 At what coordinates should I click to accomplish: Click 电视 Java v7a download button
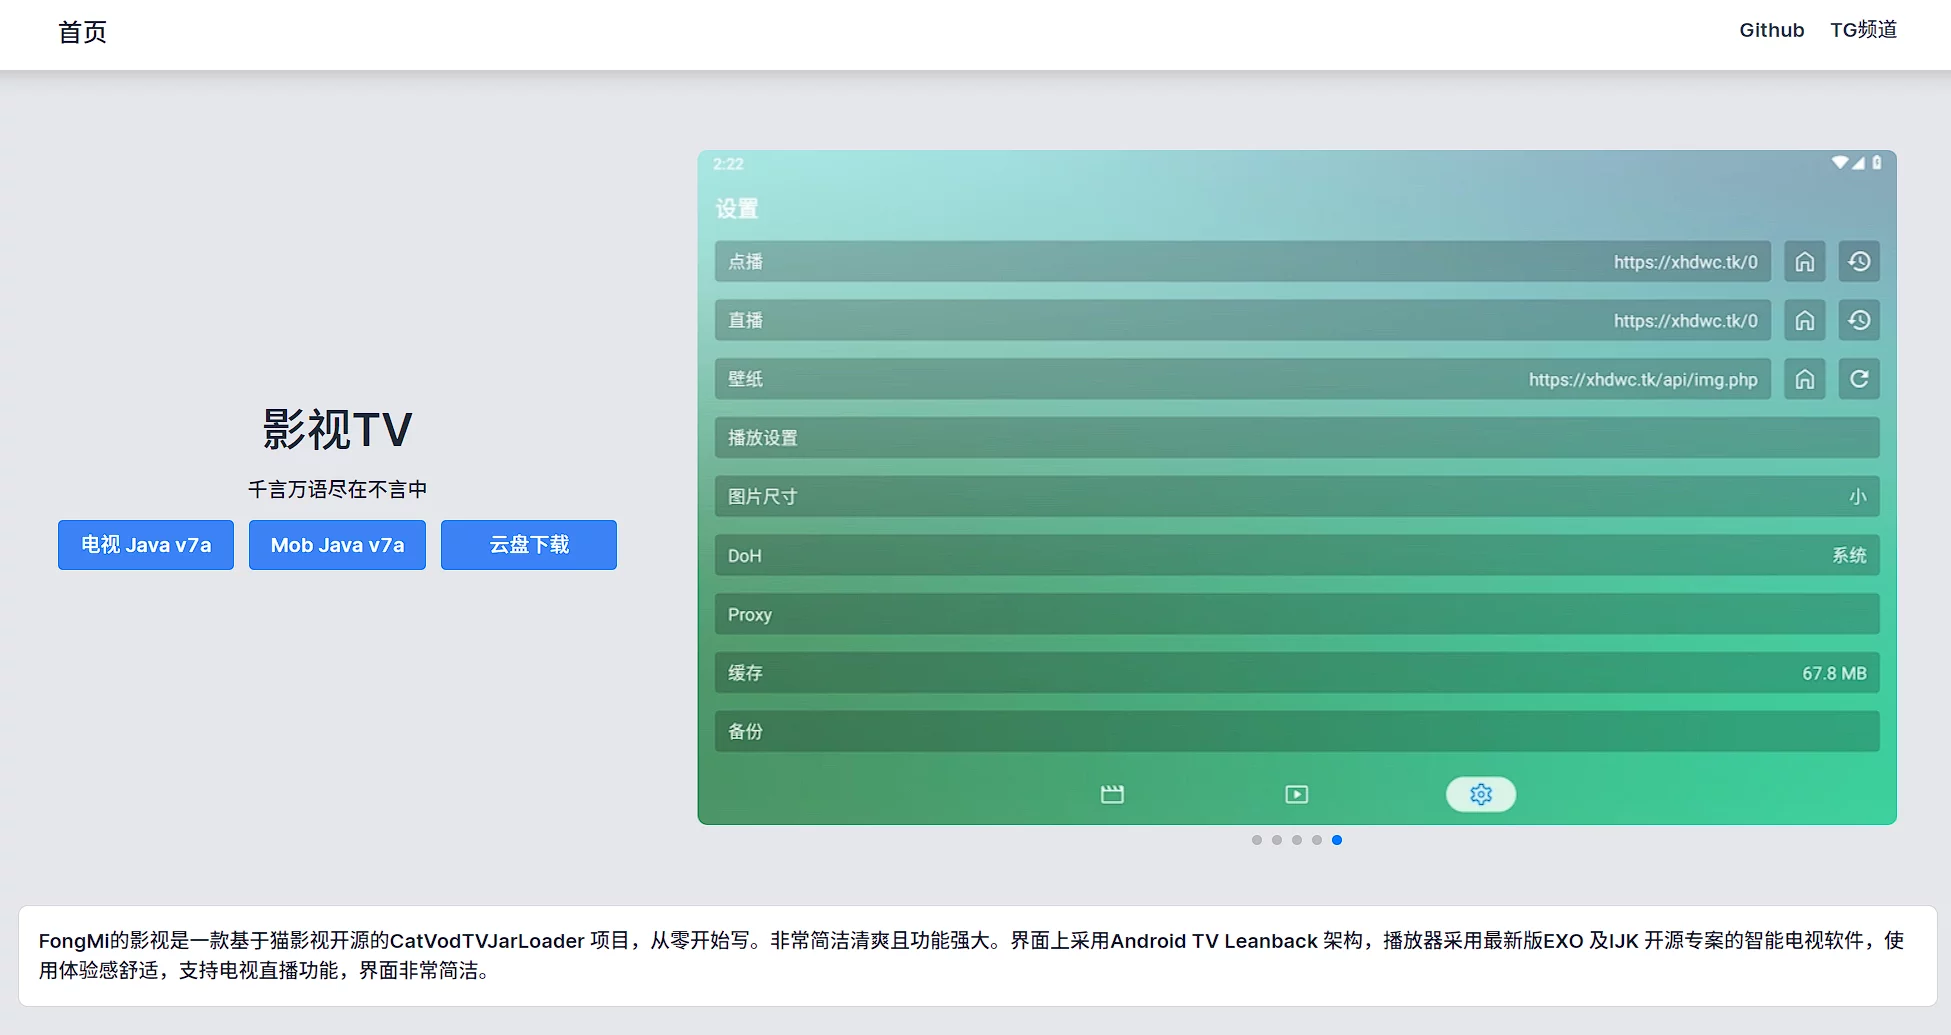pos(146,545)
